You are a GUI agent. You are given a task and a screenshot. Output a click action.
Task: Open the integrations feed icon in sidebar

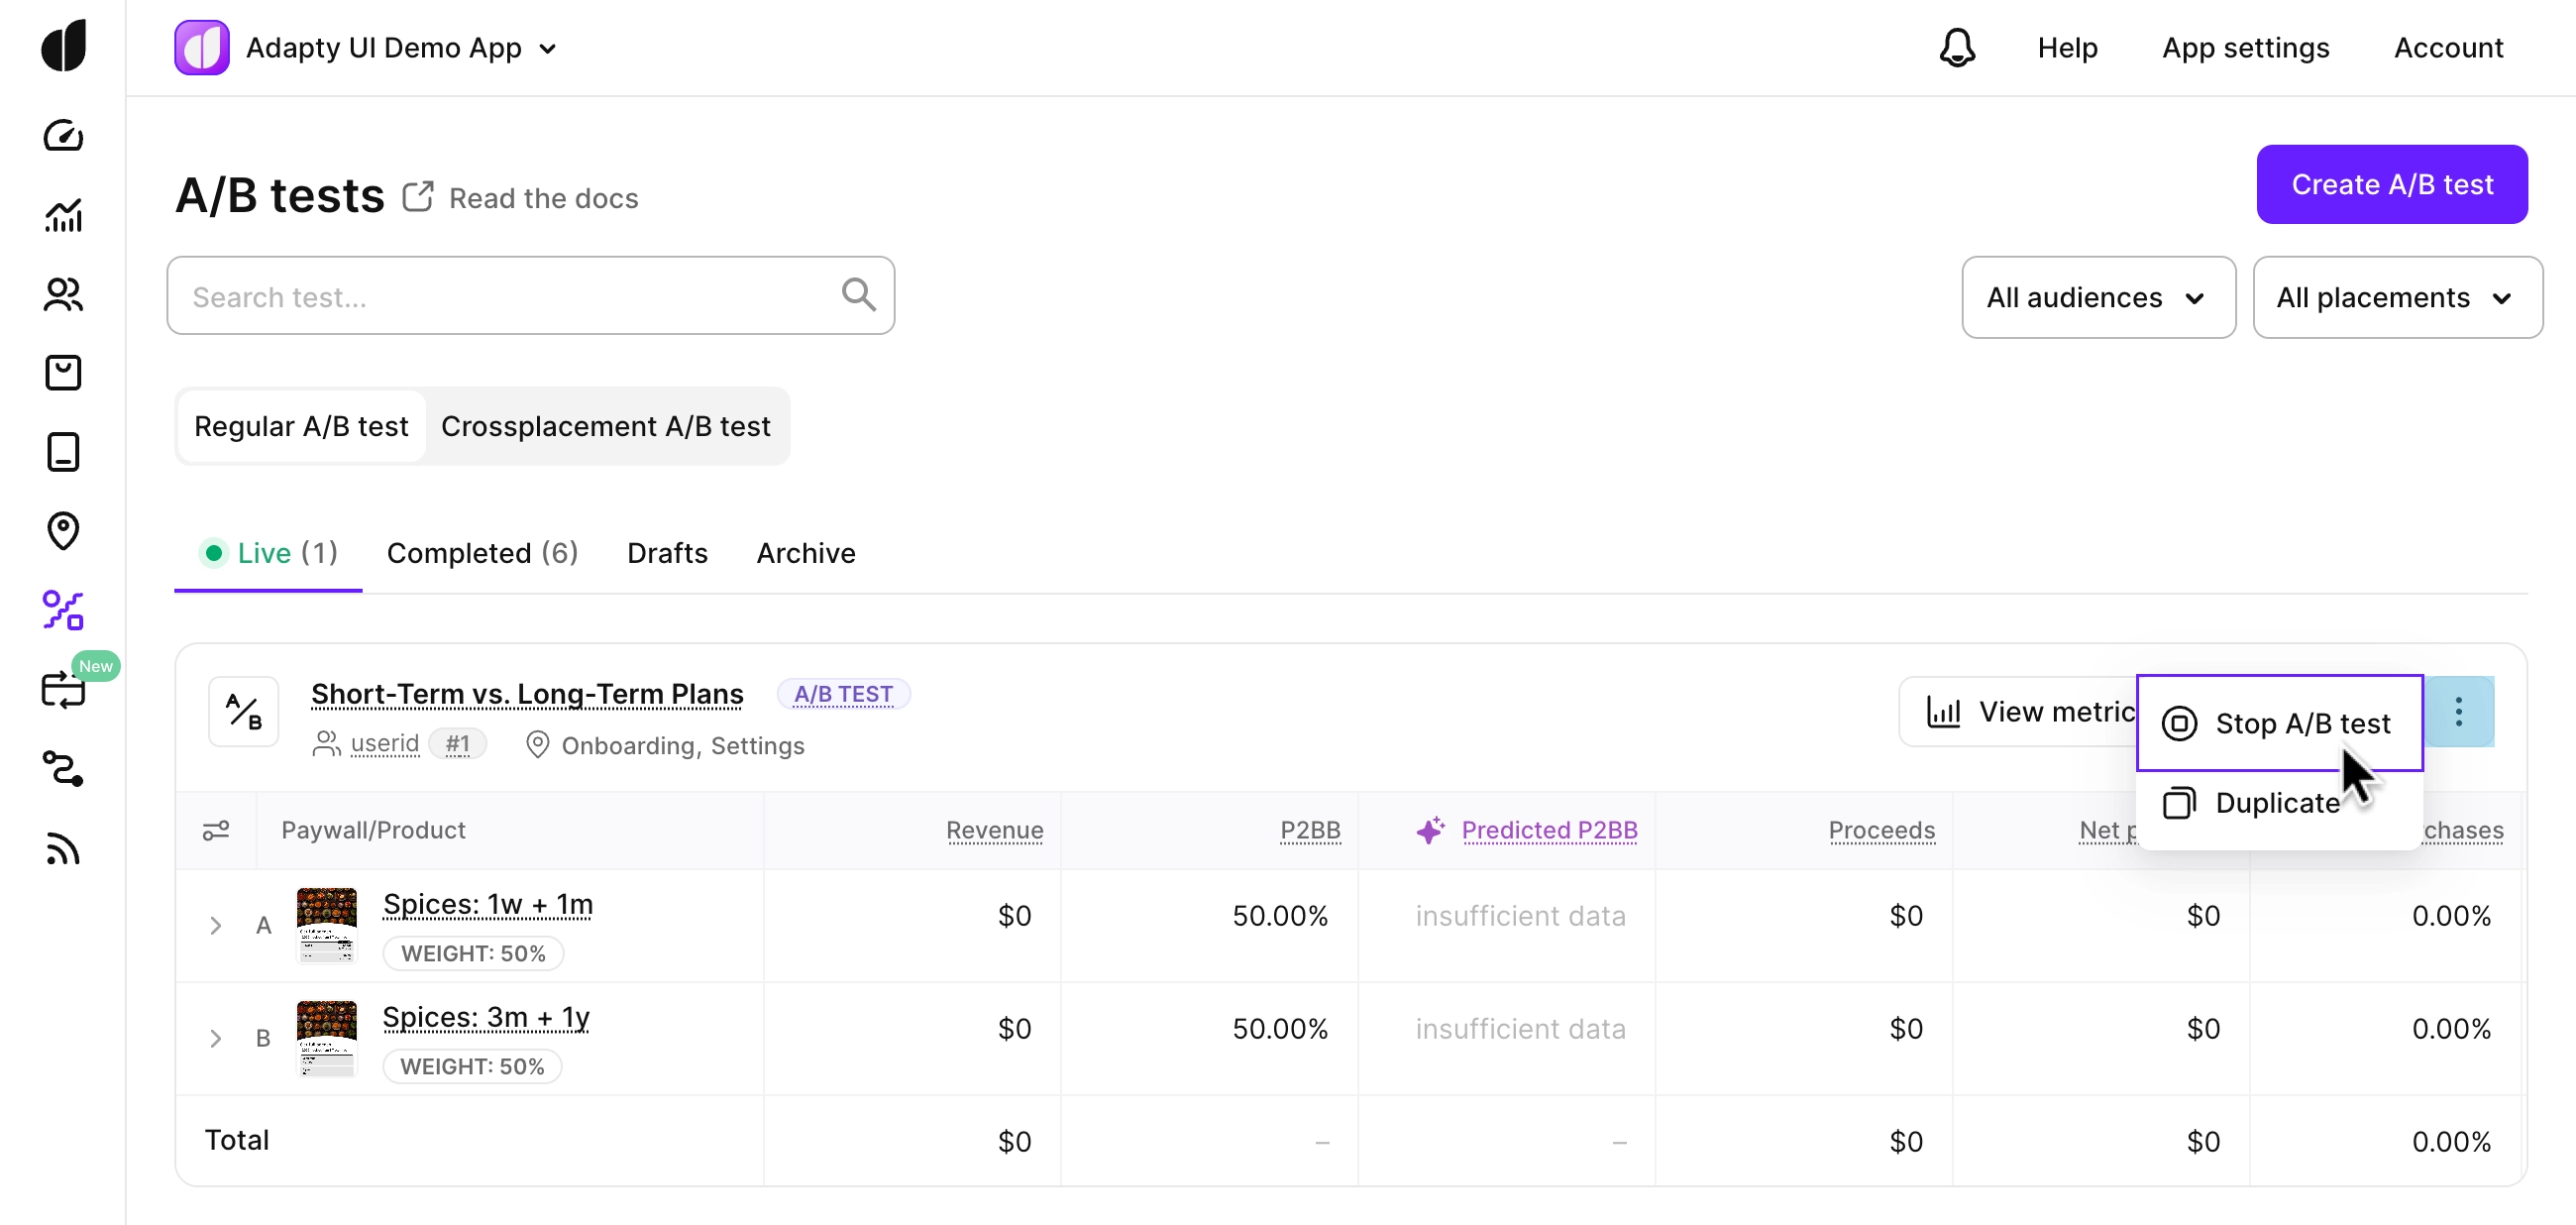(x=63, y=848)
